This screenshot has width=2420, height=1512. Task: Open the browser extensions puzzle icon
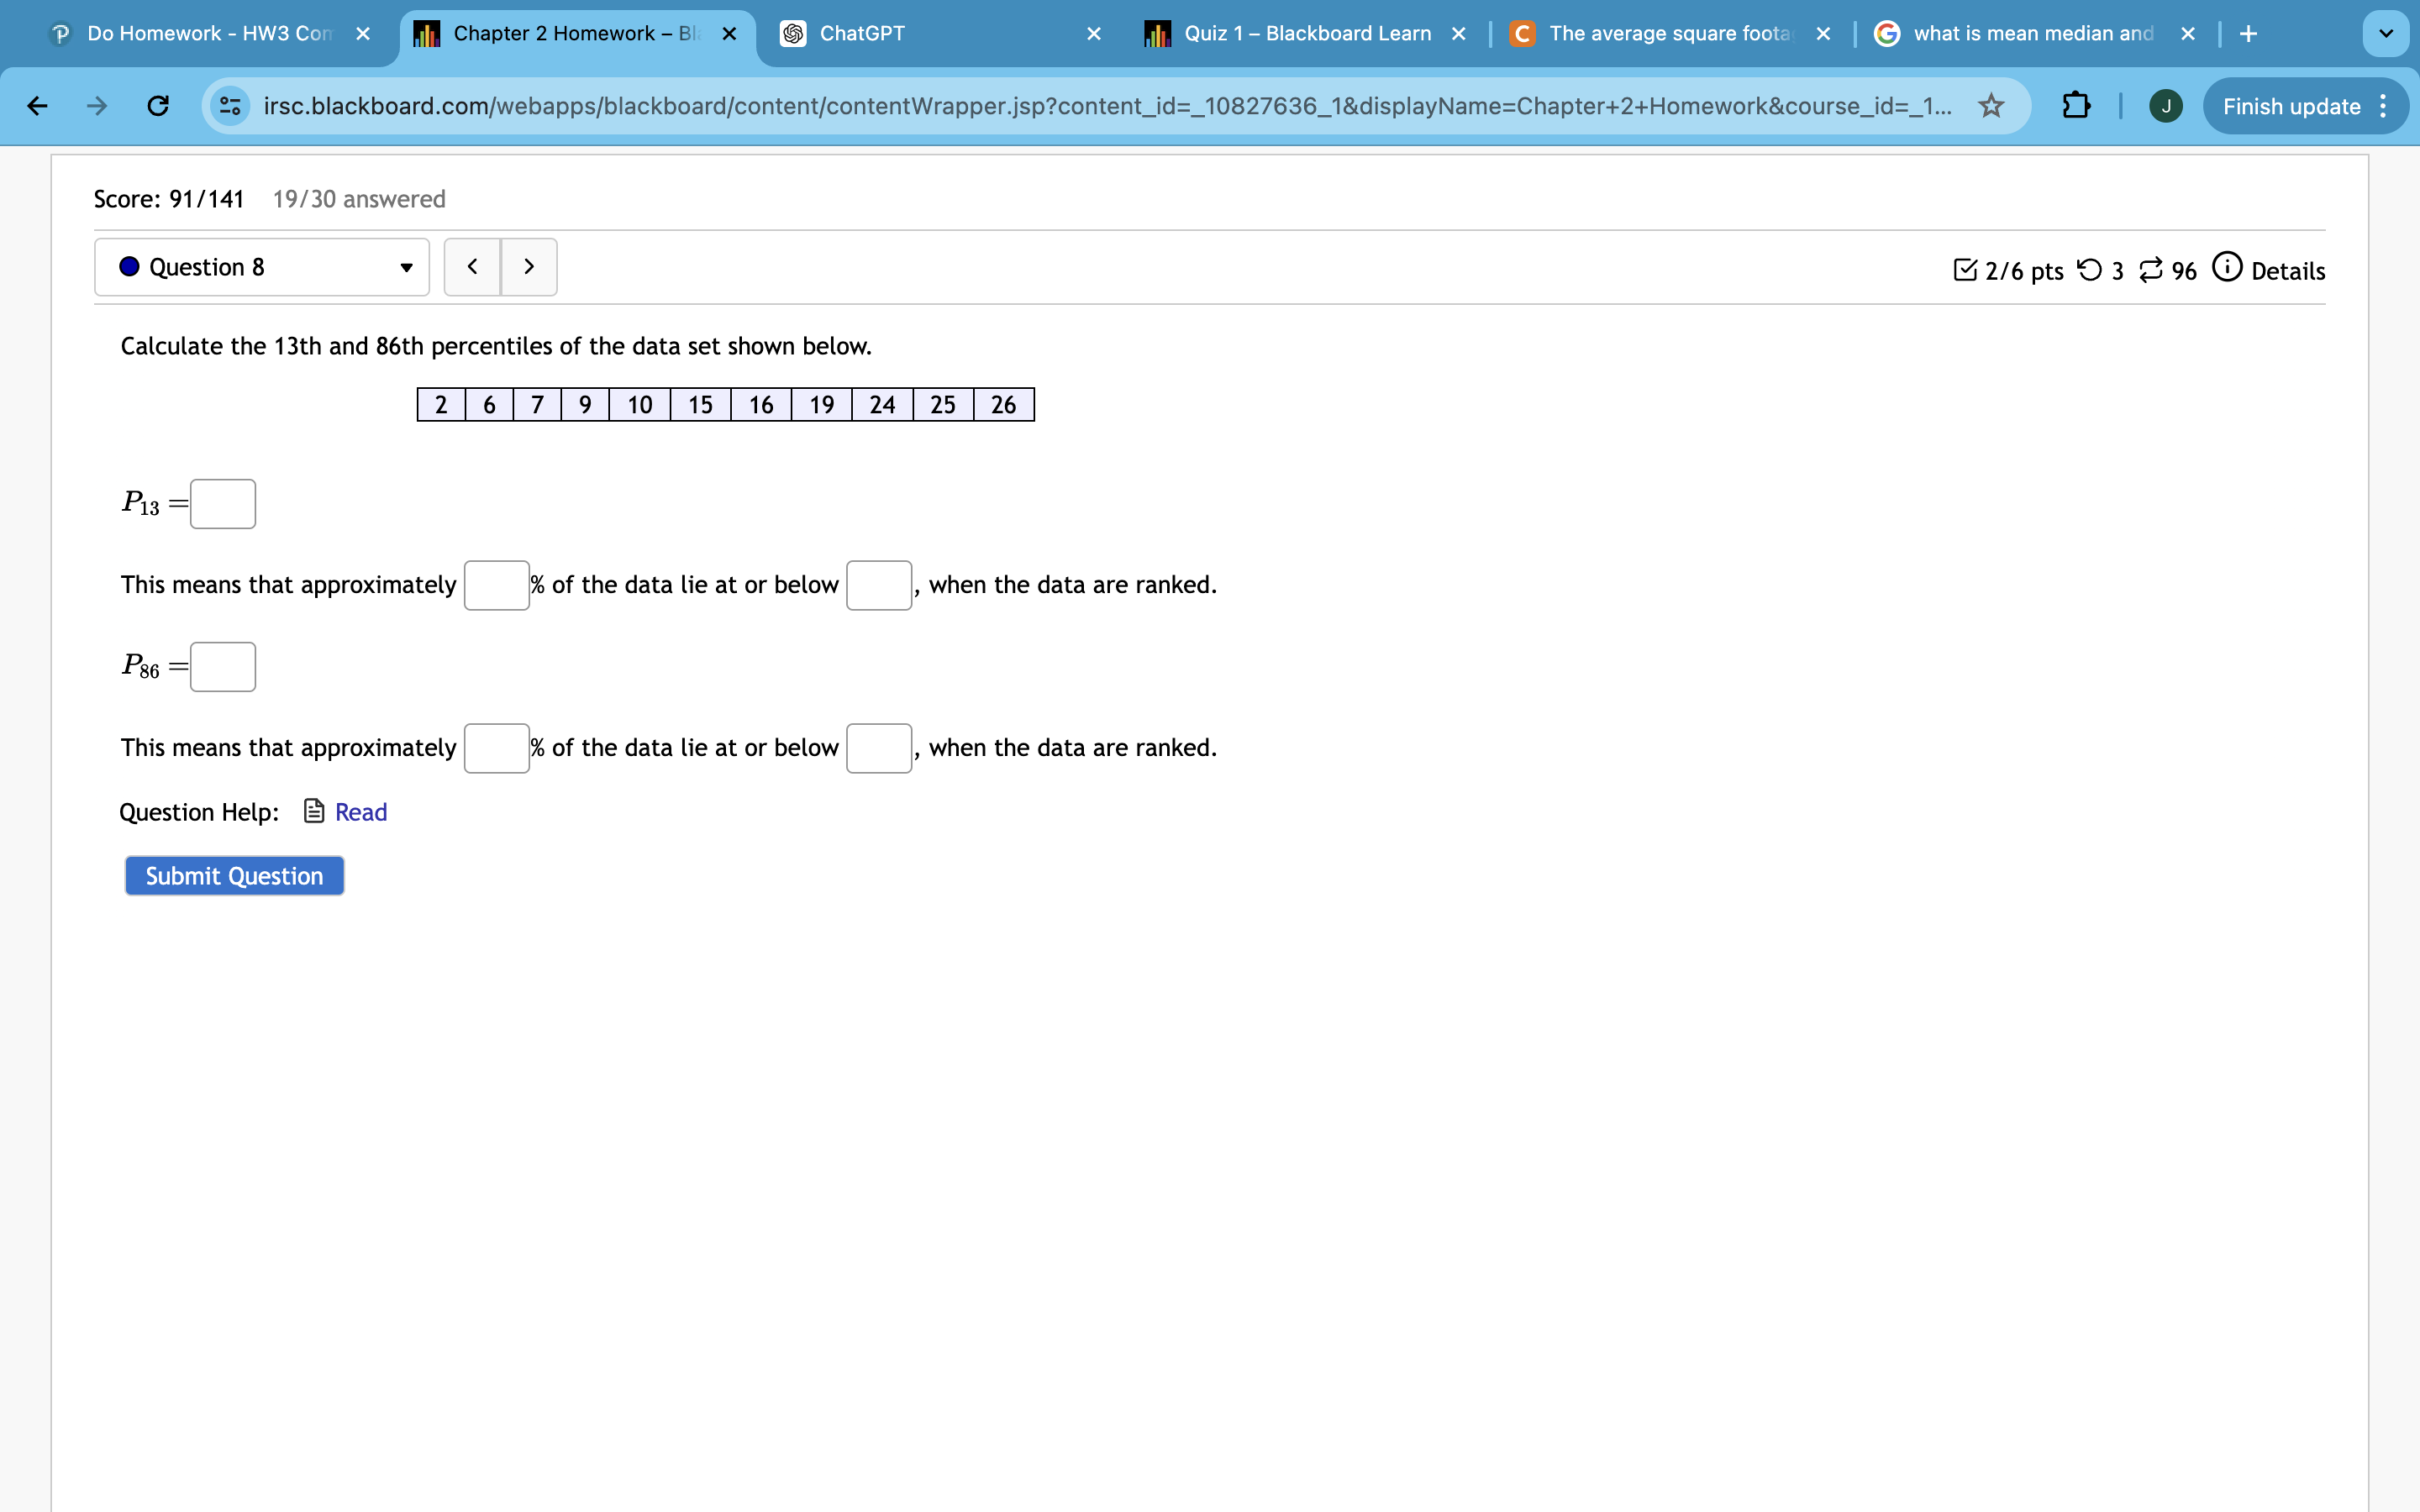(x=2076, y=106)
